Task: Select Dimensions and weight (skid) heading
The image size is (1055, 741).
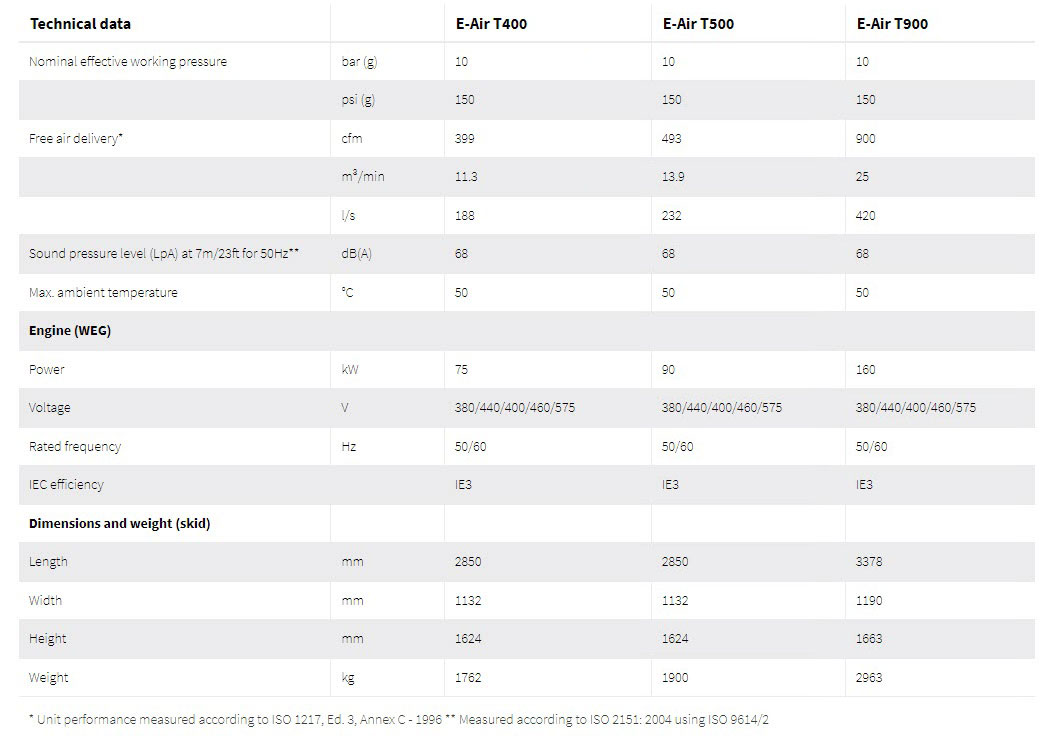Action: [x=120, y=523]
